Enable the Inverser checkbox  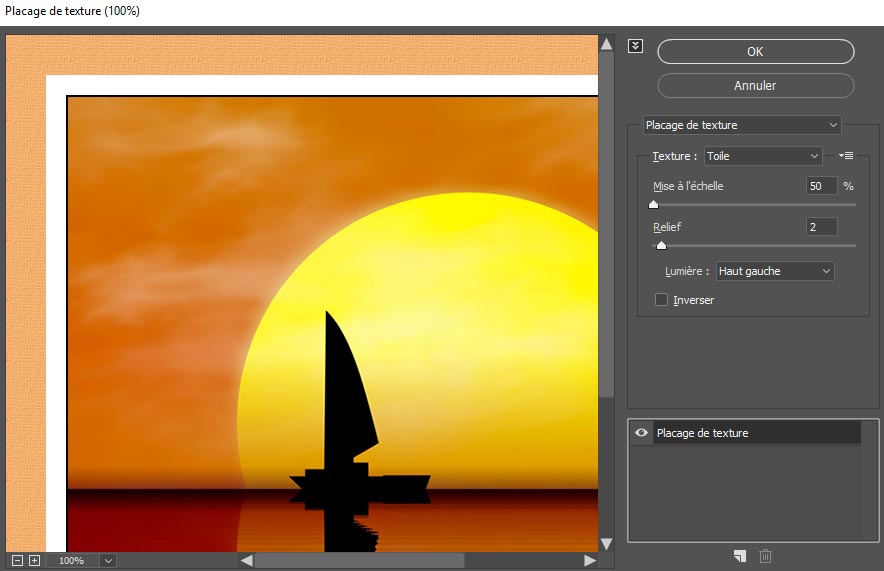click(661, 299)
